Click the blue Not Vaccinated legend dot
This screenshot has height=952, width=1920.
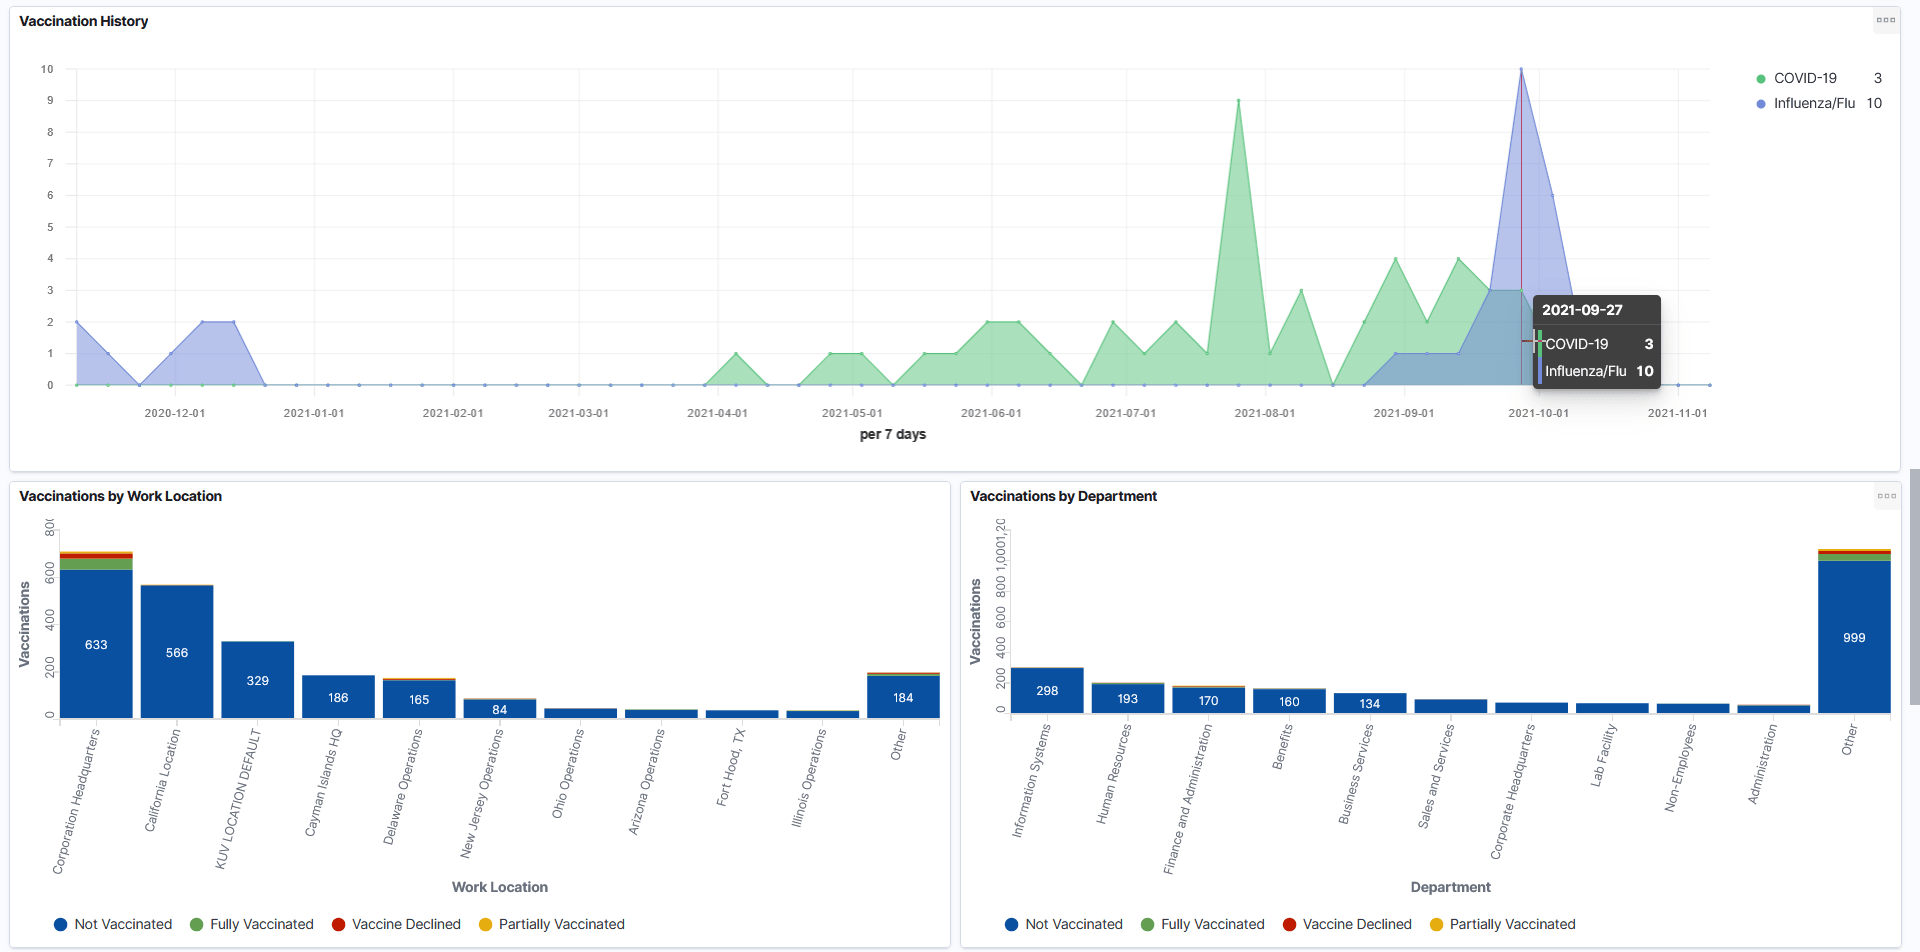pyautogui.click(x=60, y=924)
